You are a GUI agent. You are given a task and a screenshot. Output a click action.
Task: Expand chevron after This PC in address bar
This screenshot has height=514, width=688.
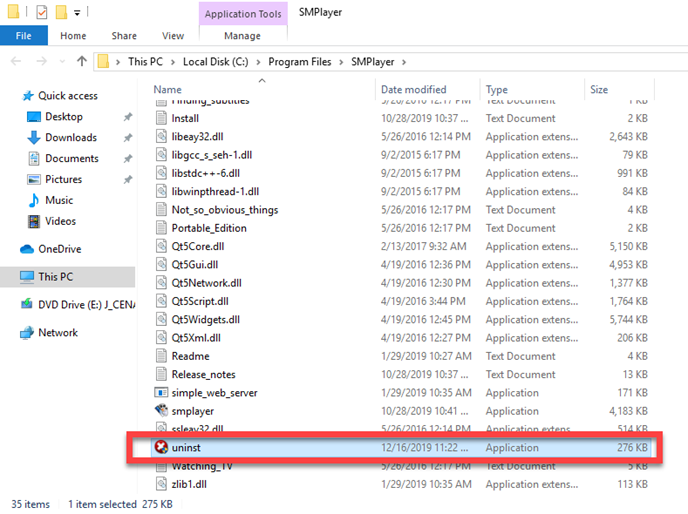173,62
